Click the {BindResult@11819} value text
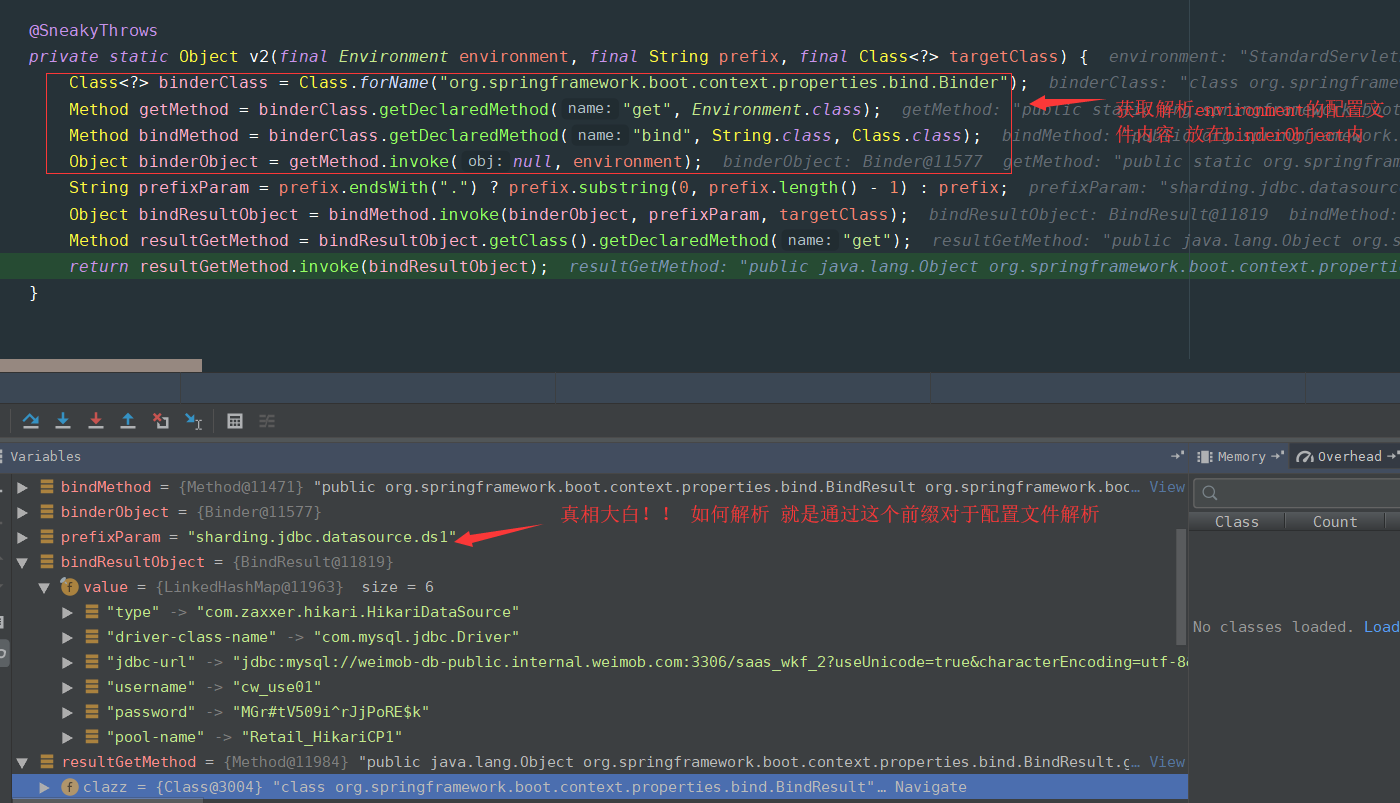 point(313,562)
